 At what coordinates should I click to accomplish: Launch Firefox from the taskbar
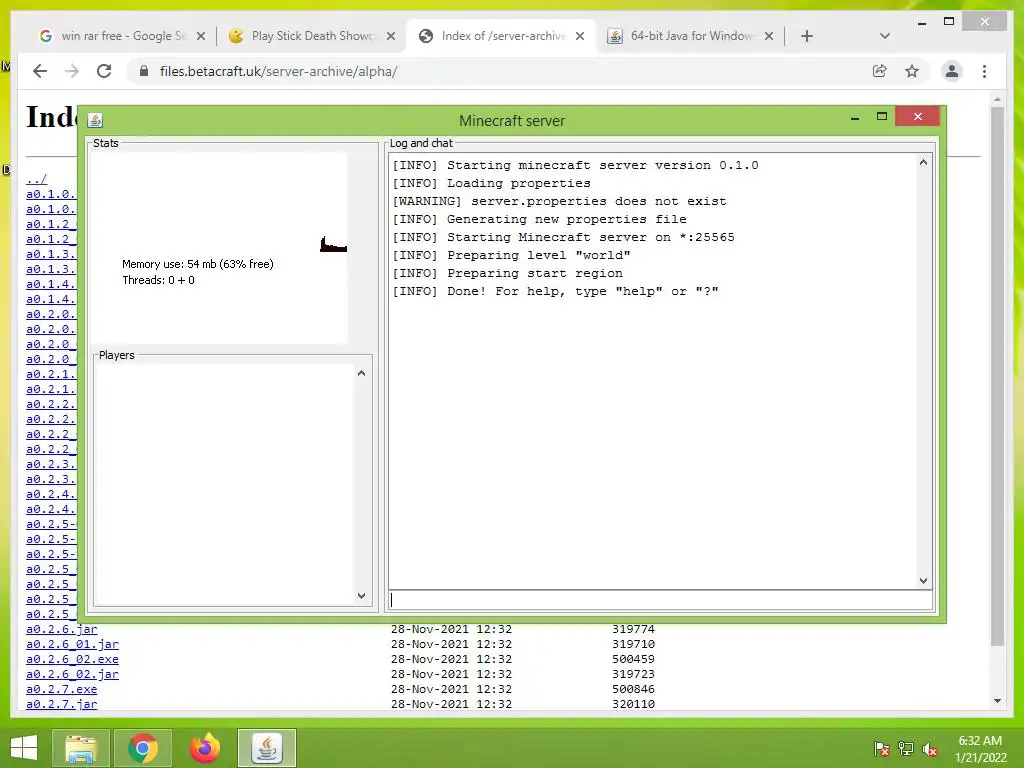pos(204,748)
